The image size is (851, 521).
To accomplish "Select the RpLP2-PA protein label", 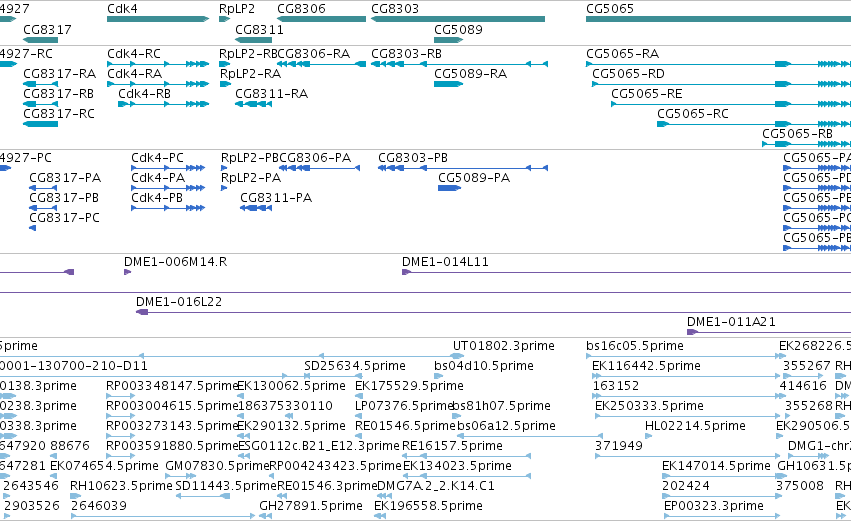I will [x=251, y=178].
